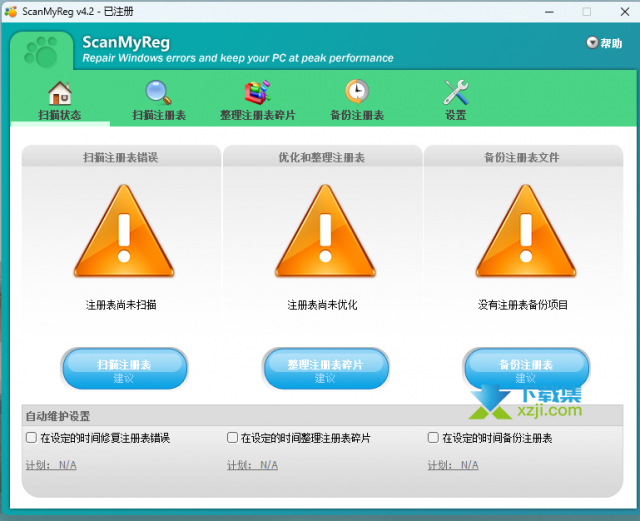Enable 在设定的时间整理注册表碎片 checkbox

[232, 437]
